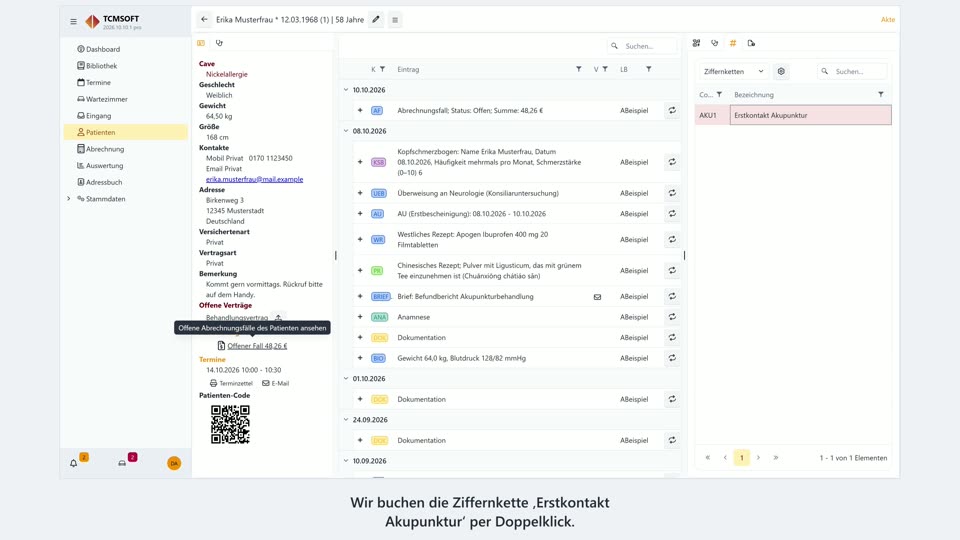The height and width of the screenshot is (540, 960).
Task: Toggle the hamburger sidebar menu
Action: [73, 21]
